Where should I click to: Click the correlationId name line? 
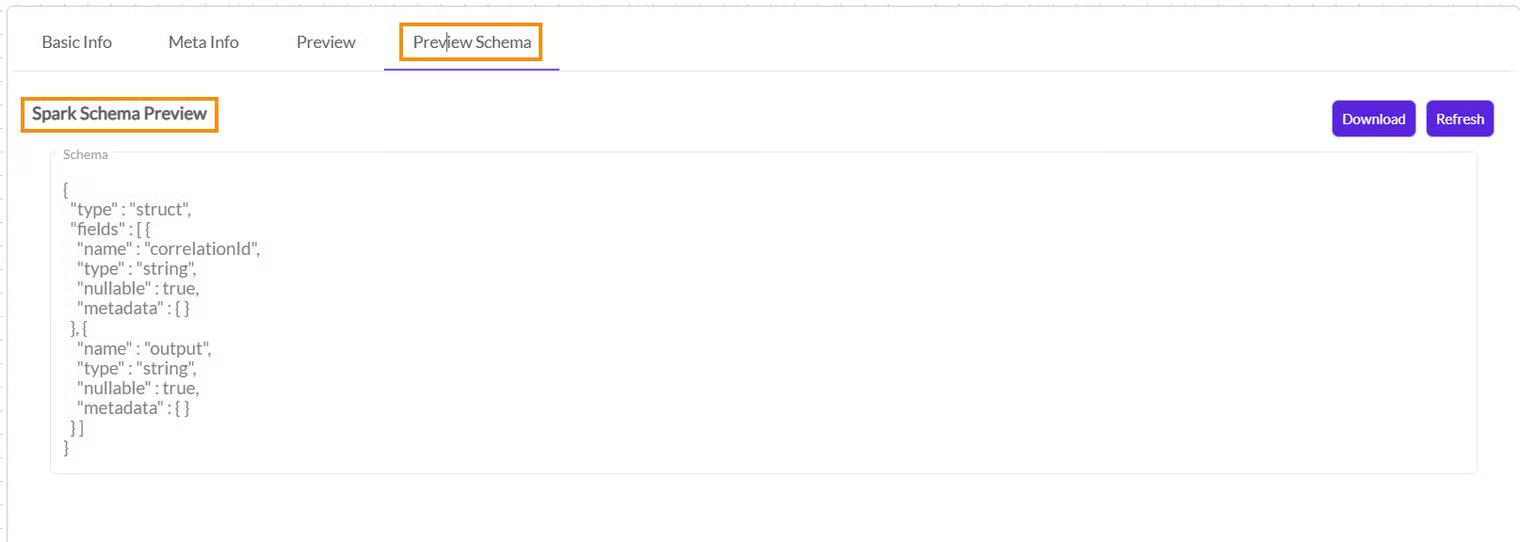168,249
